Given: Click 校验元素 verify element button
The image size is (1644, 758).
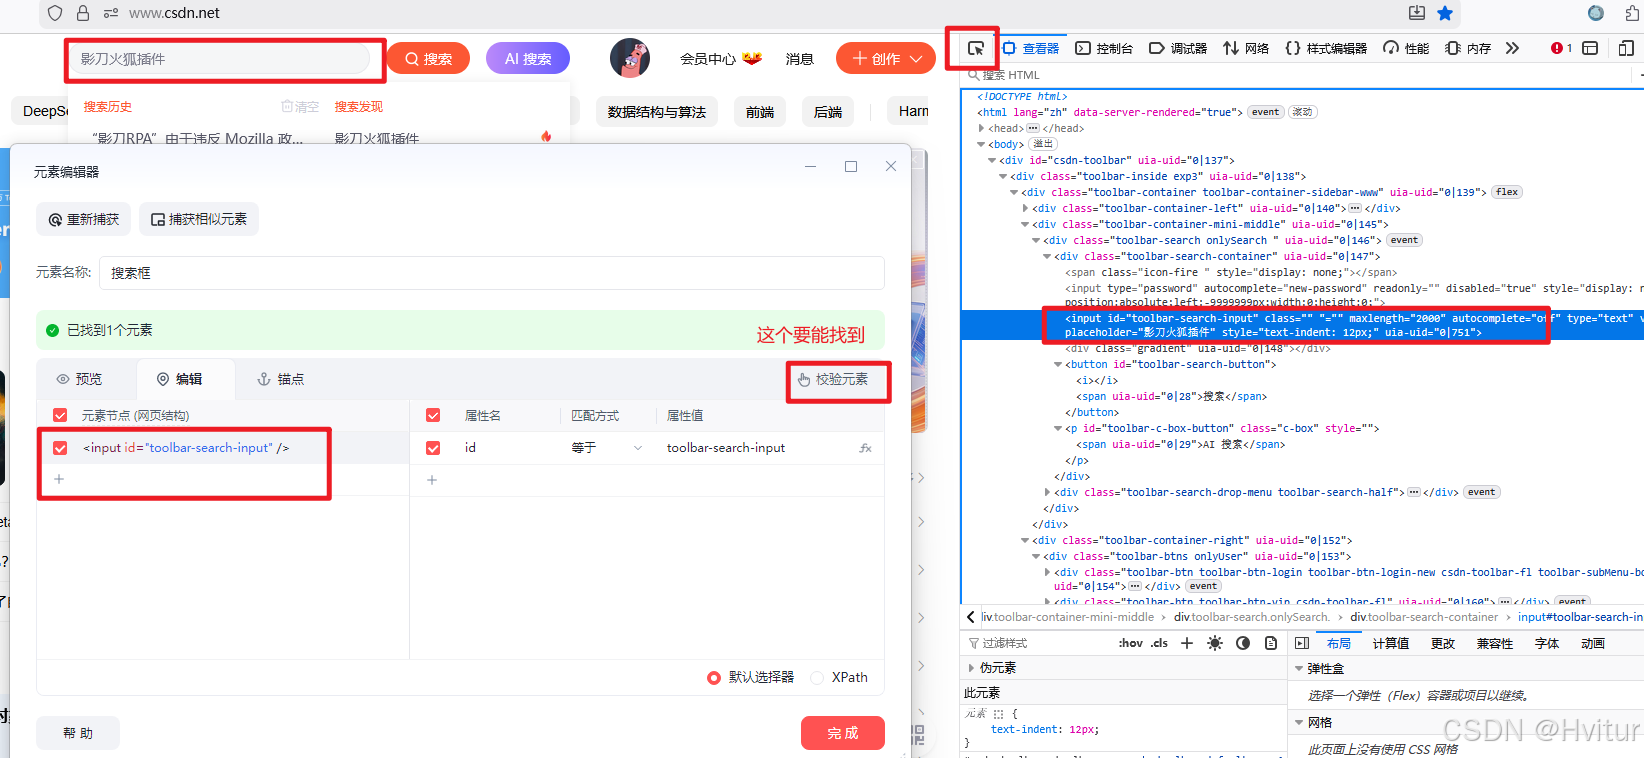Looking at the screenshot, I should tap(833, 379).
